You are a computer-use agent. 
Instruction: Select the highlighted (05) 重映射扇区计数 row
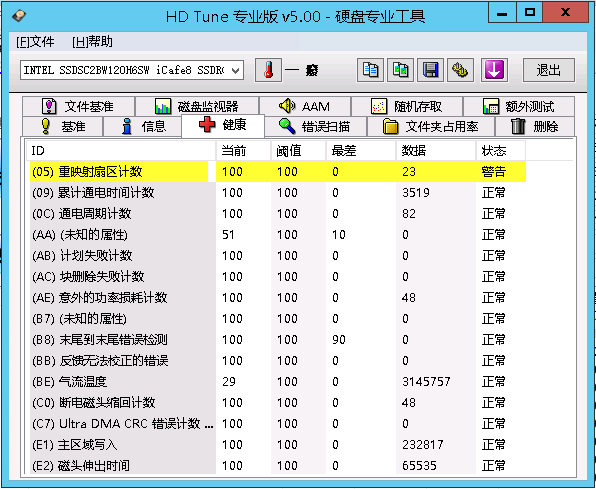278,171
